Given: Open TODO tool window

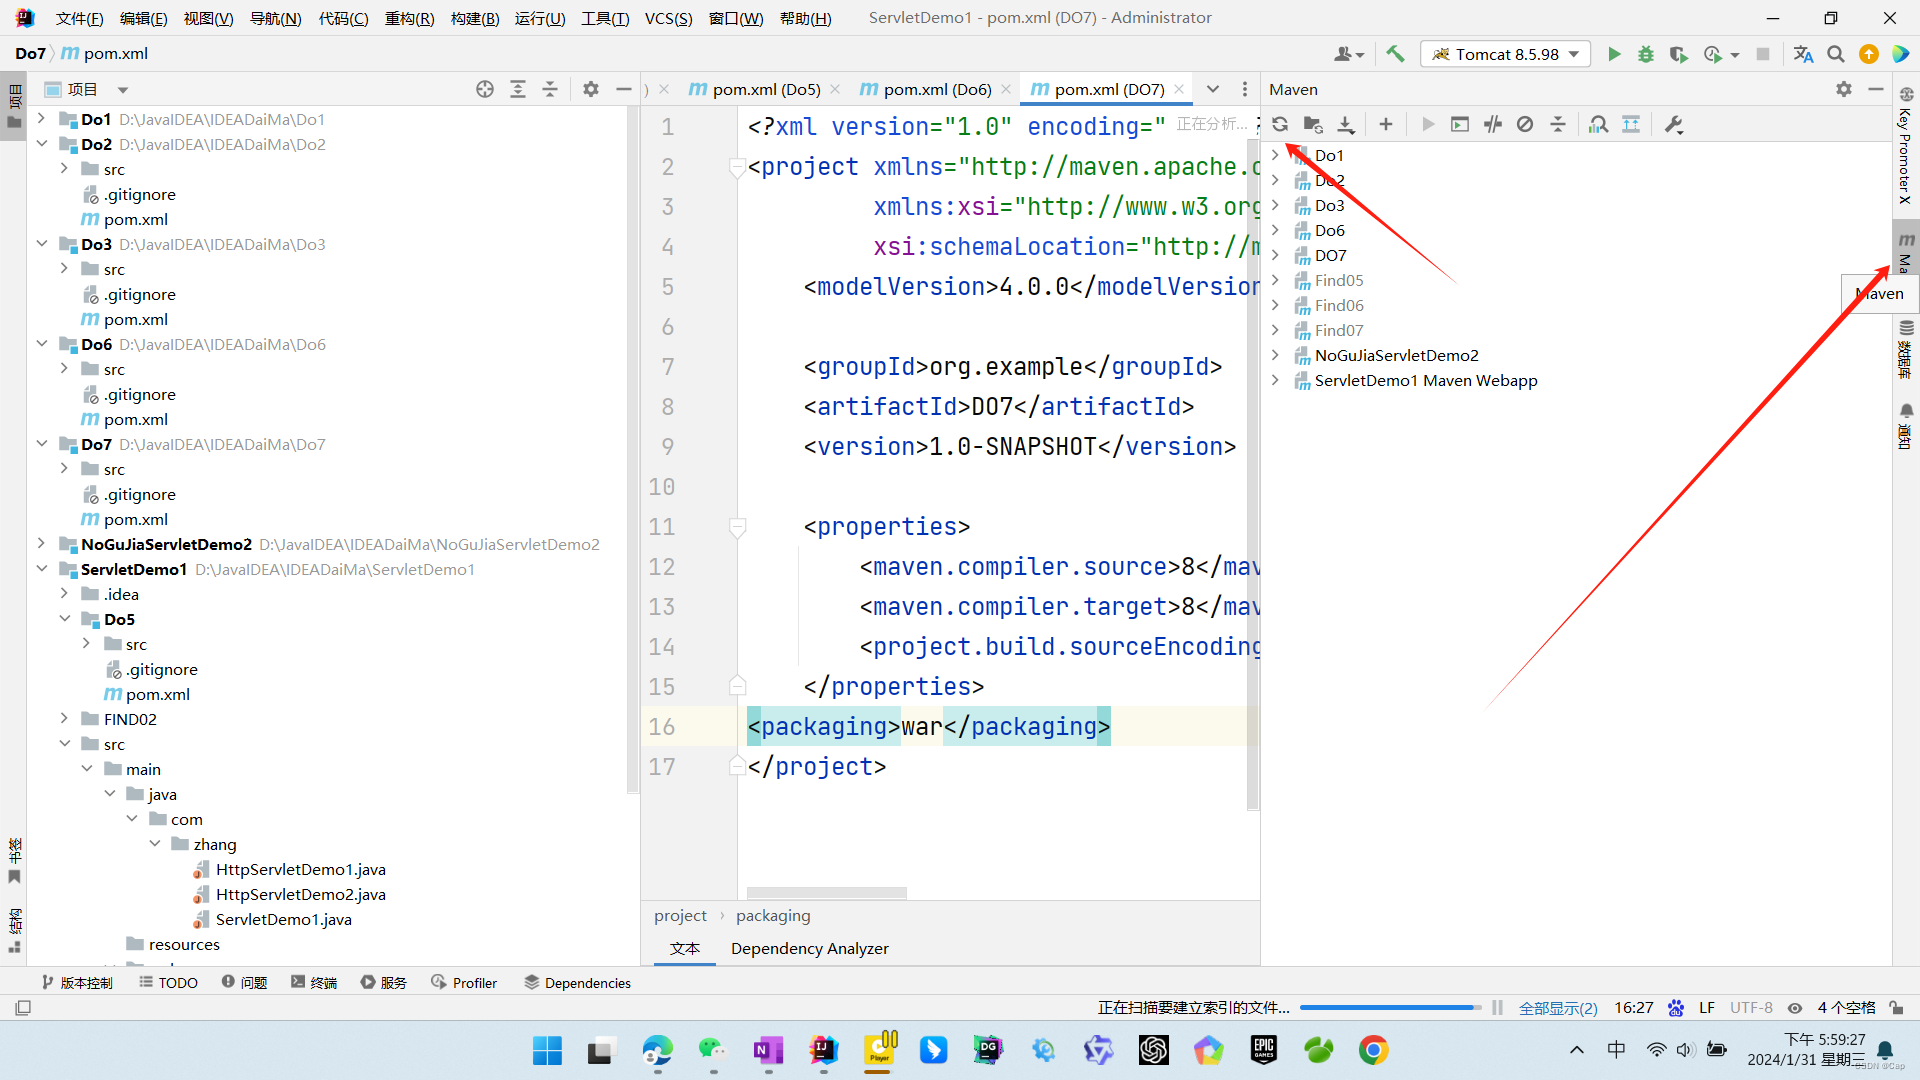Looking at the screenshot, I should click(169, 983).
